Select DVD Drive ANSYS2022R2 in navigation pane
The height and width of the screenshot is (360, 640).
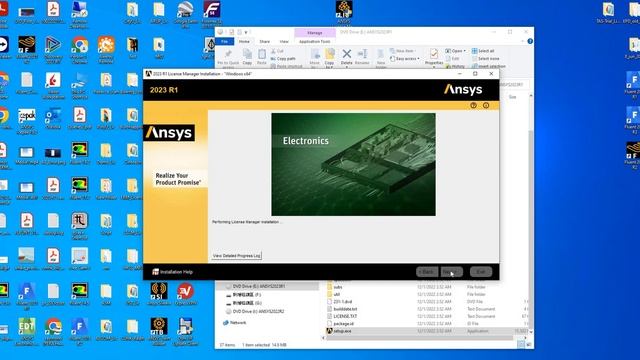click(x=255, y=311)
